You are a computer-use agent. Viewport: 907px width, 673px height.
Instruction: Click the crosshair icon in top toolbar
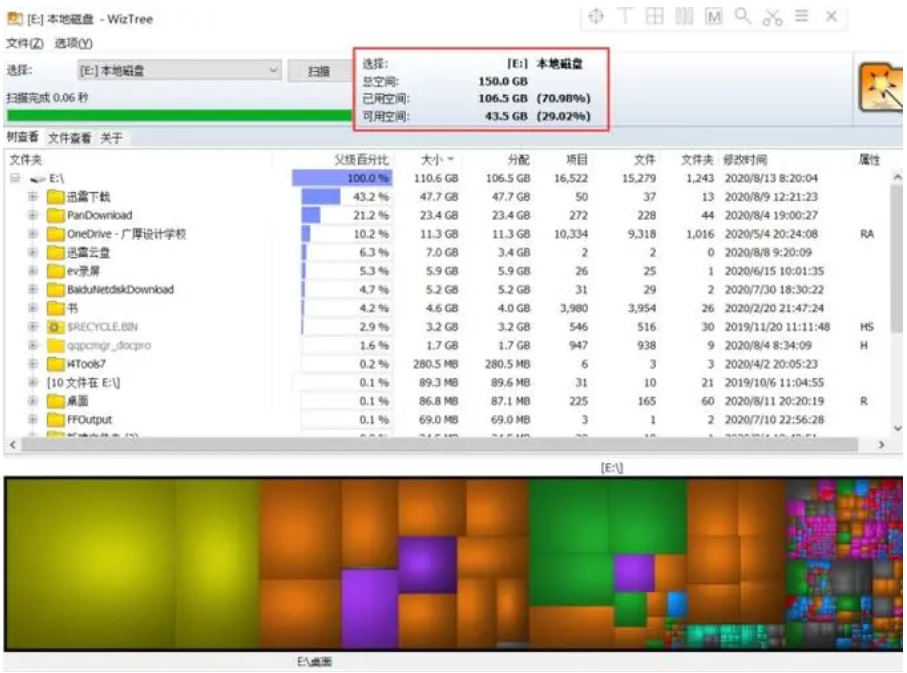[x=596, y=16]
